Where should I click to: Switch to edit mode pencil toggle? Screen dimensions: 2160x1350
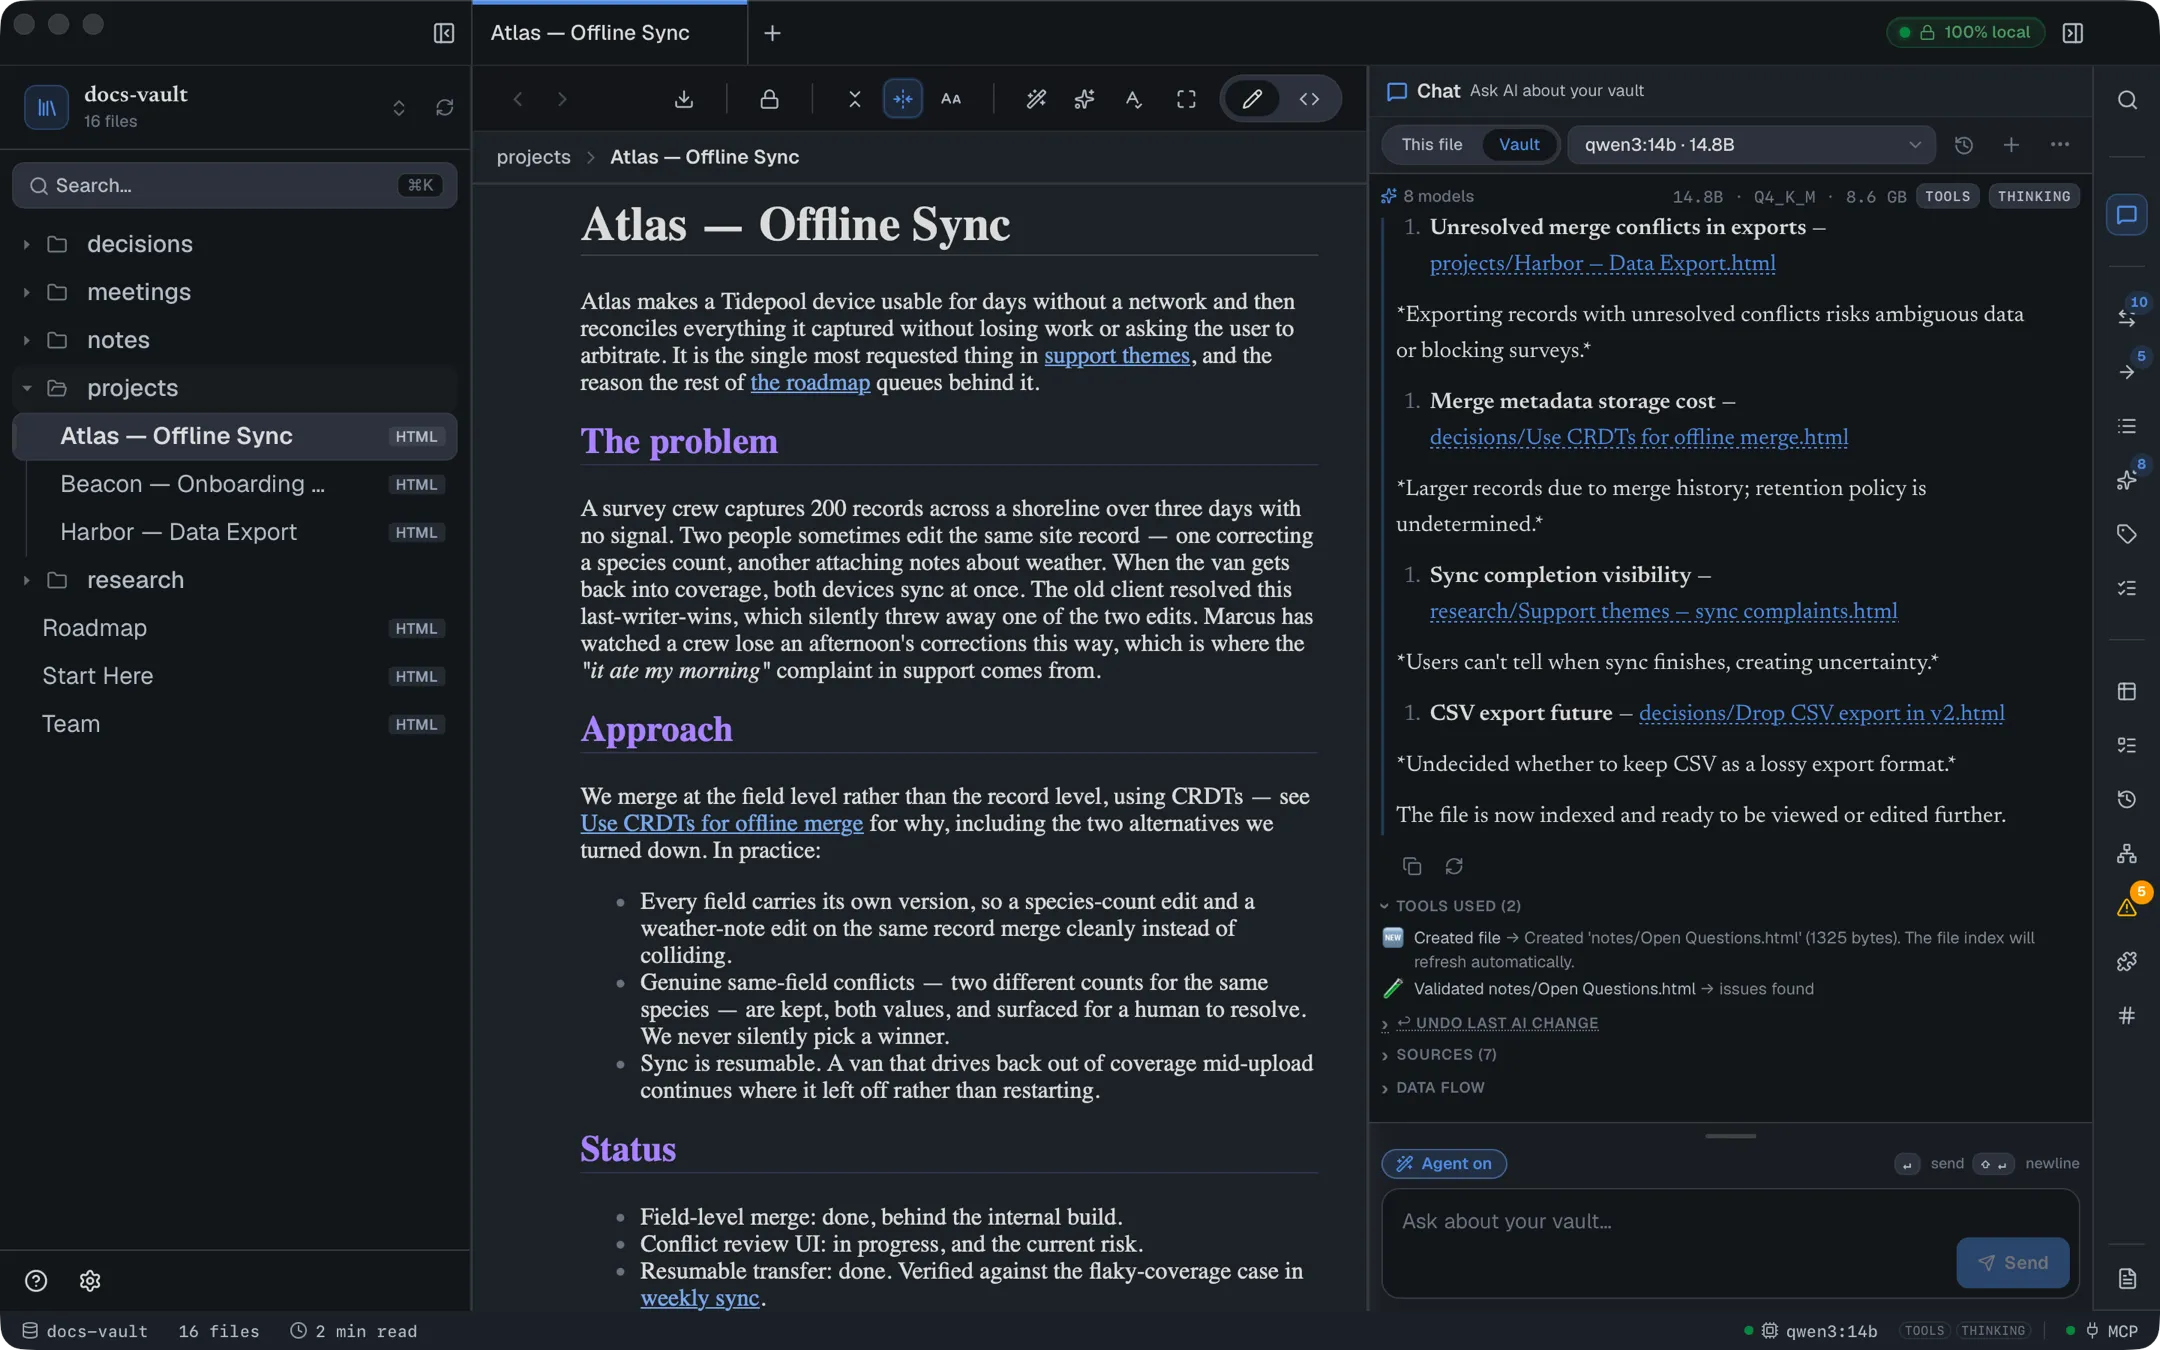[x=1252, y=99]
